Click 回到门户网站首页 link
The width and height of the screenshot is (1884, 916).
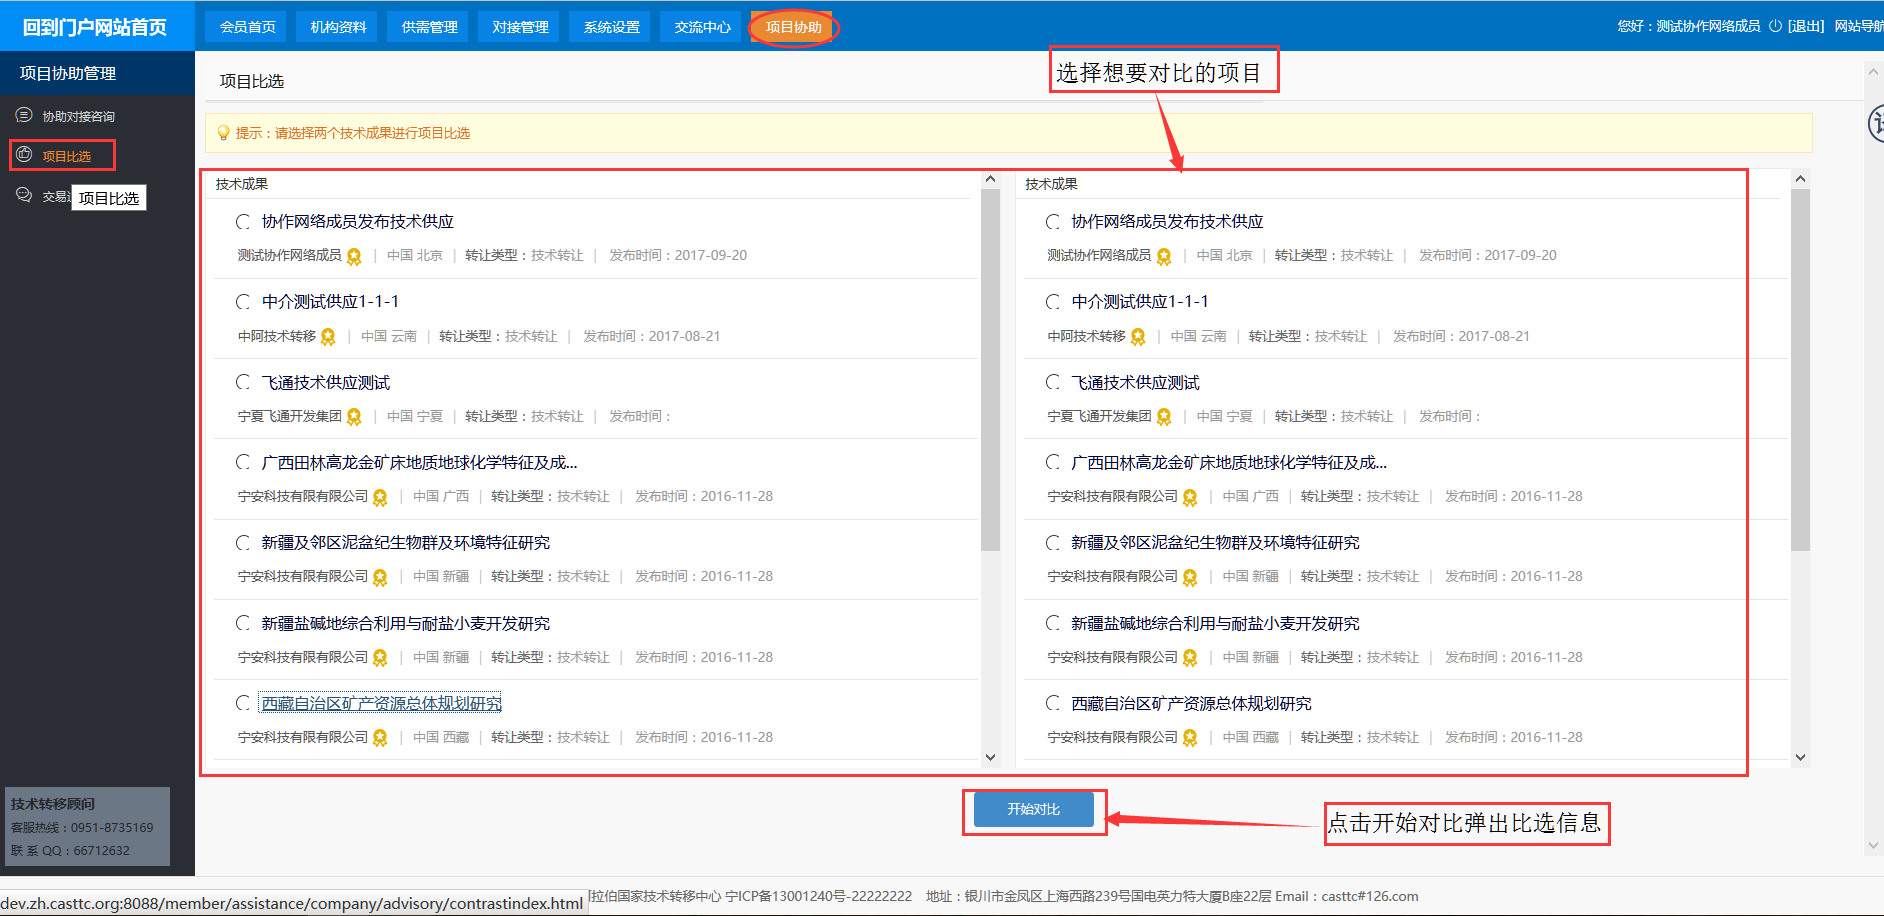coord(95,27)
